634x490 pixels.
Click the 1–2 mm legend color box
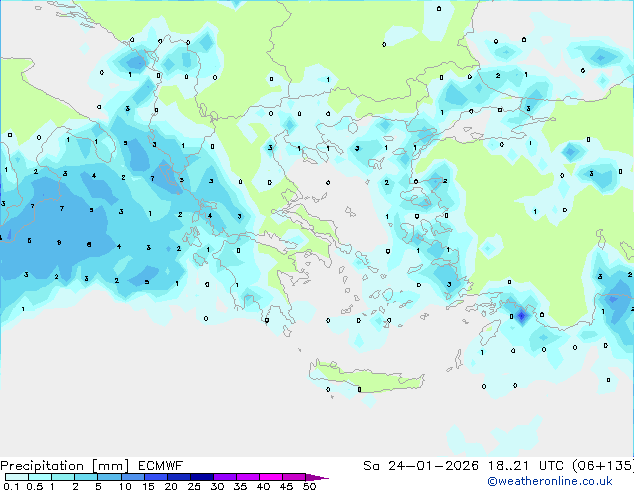63,477
